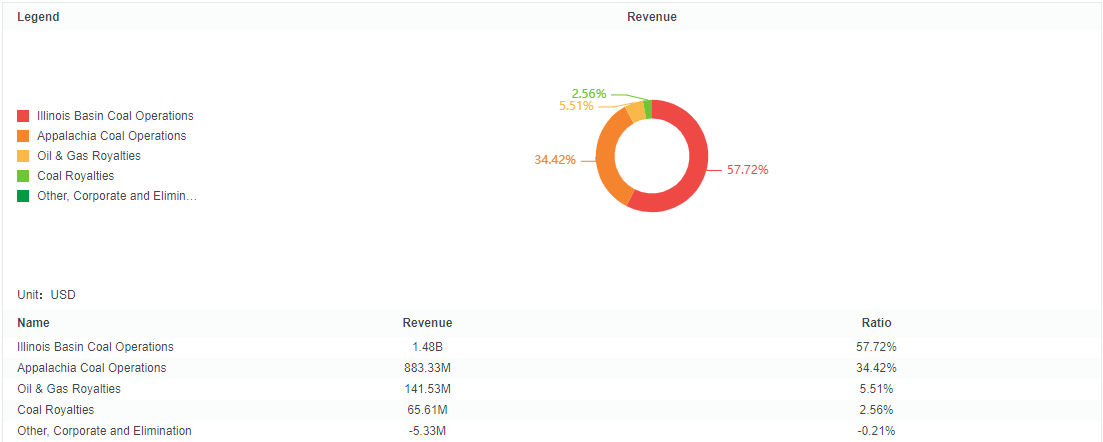Select Appalachia Coal Operations table row name
1103x442 pixels.
pyautogui.click(x=91, y=367)
